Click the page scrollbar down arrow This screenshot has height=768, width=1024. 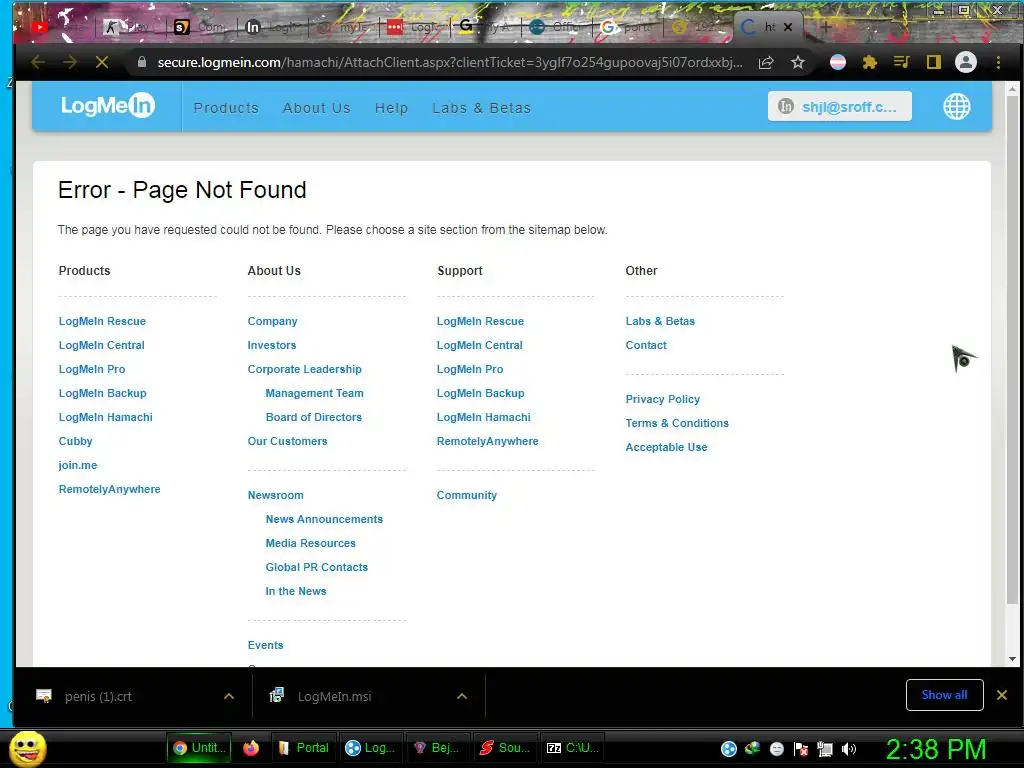tap(1013, 659)
